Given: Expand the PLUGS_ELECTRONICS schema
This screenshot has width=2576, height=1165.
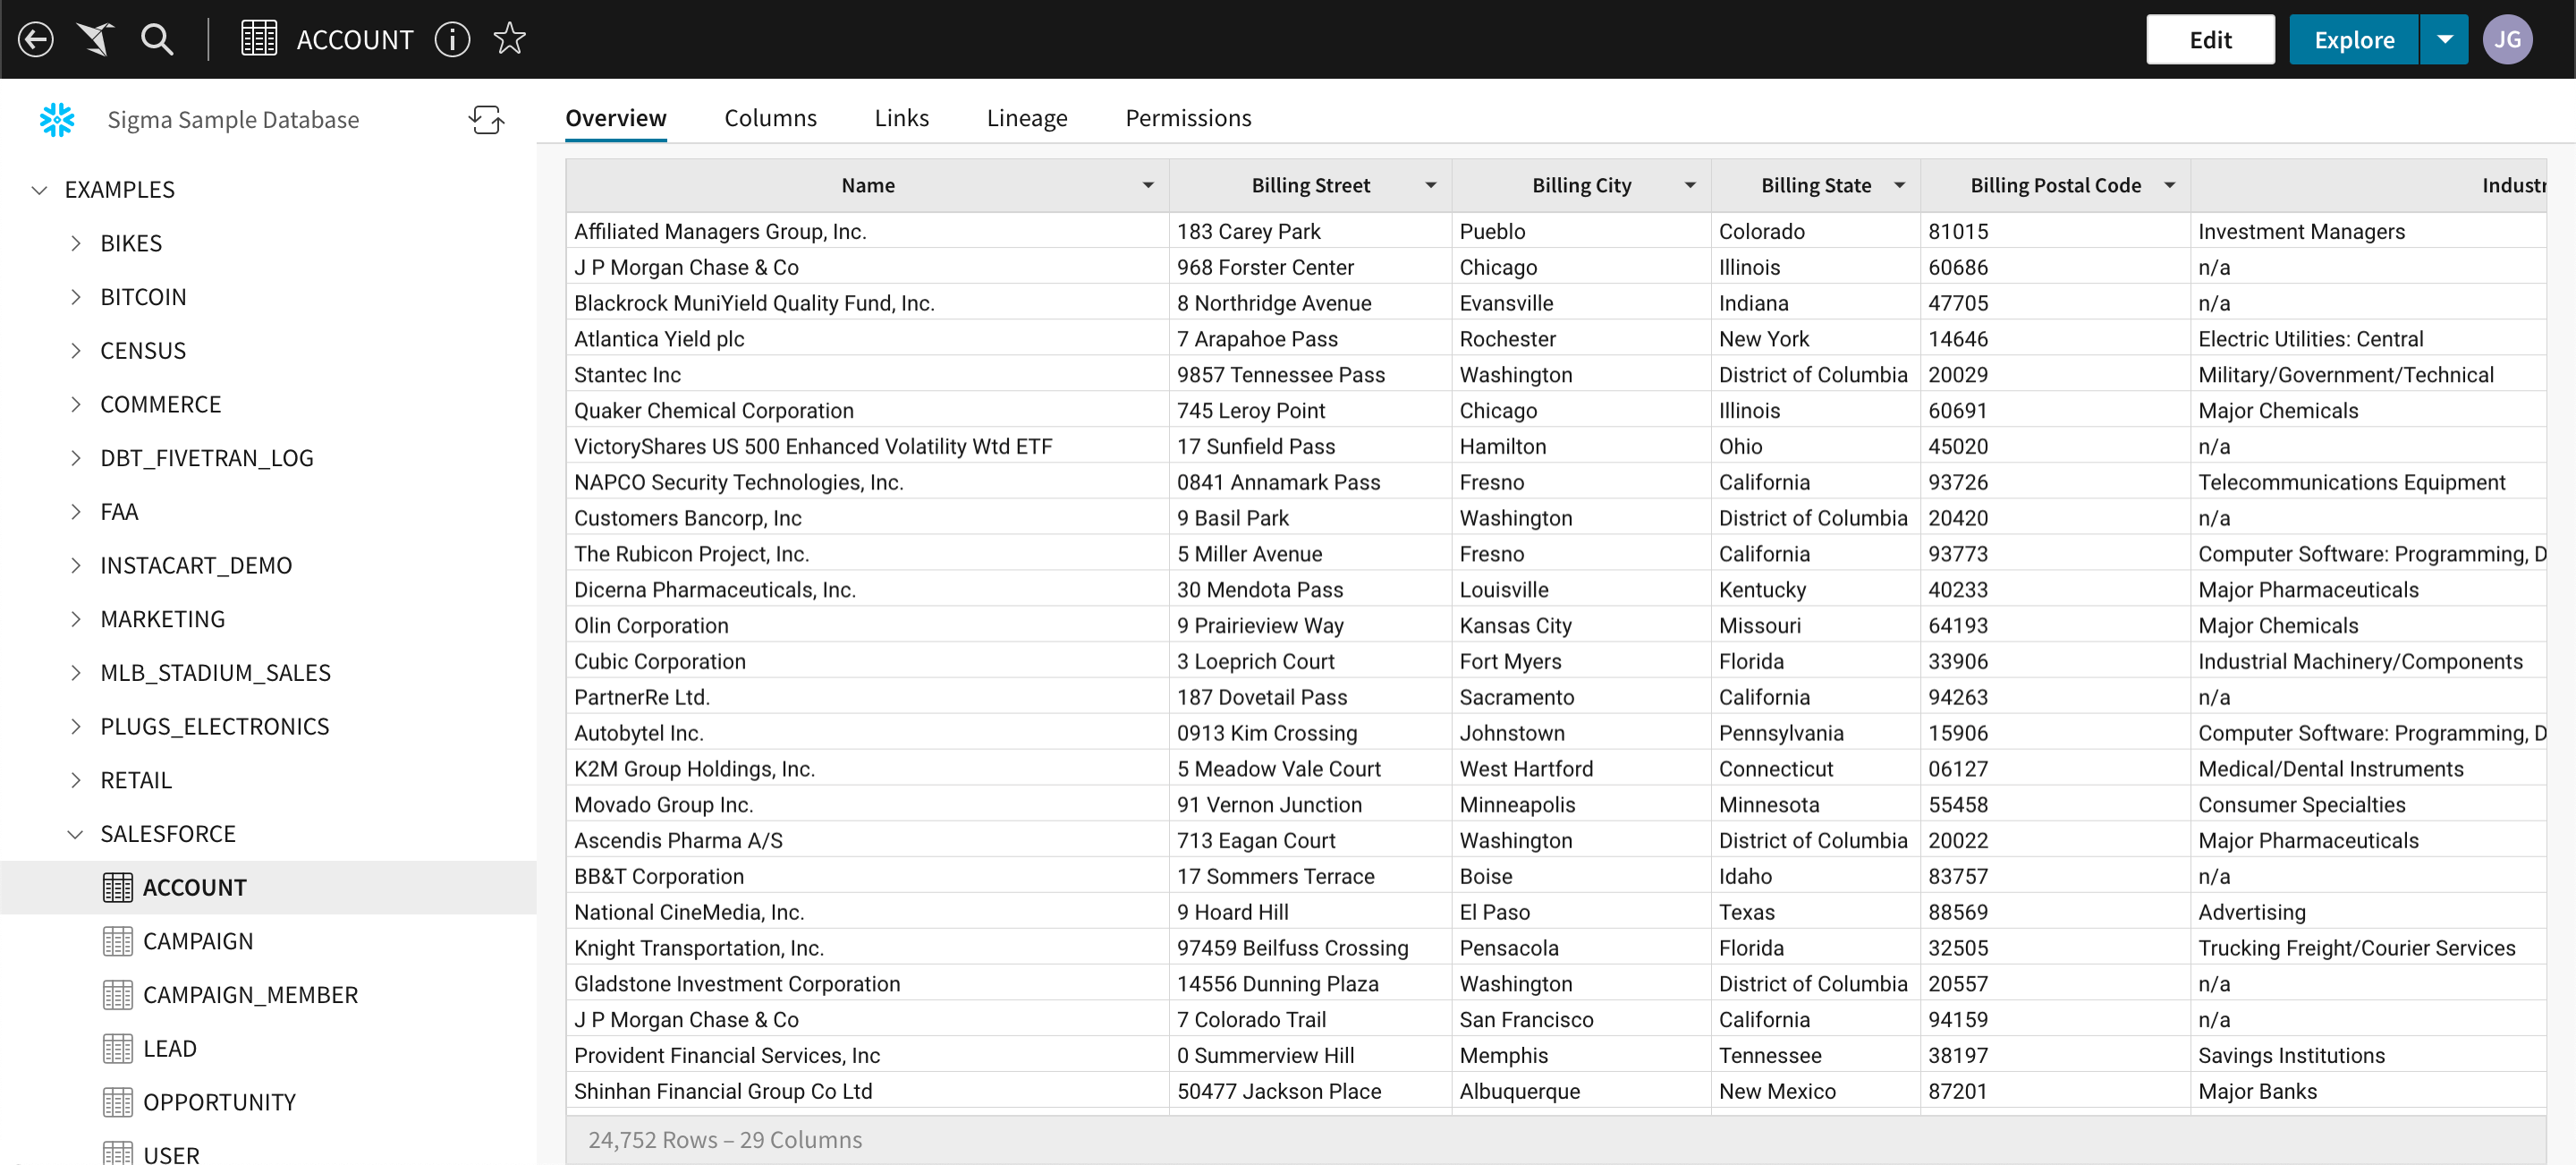Looking at the screenshot, I should (x=76, y=727).
